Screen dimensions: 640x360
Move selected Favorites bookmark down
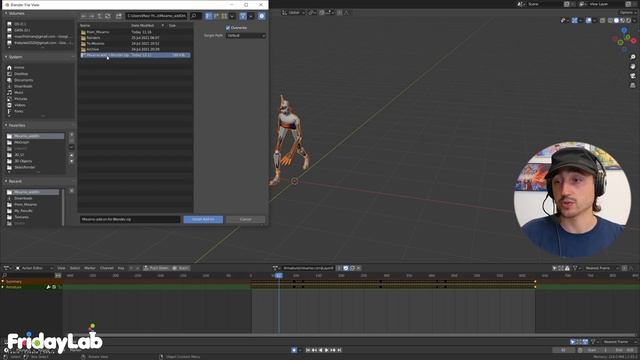click(x=71, y=161)
